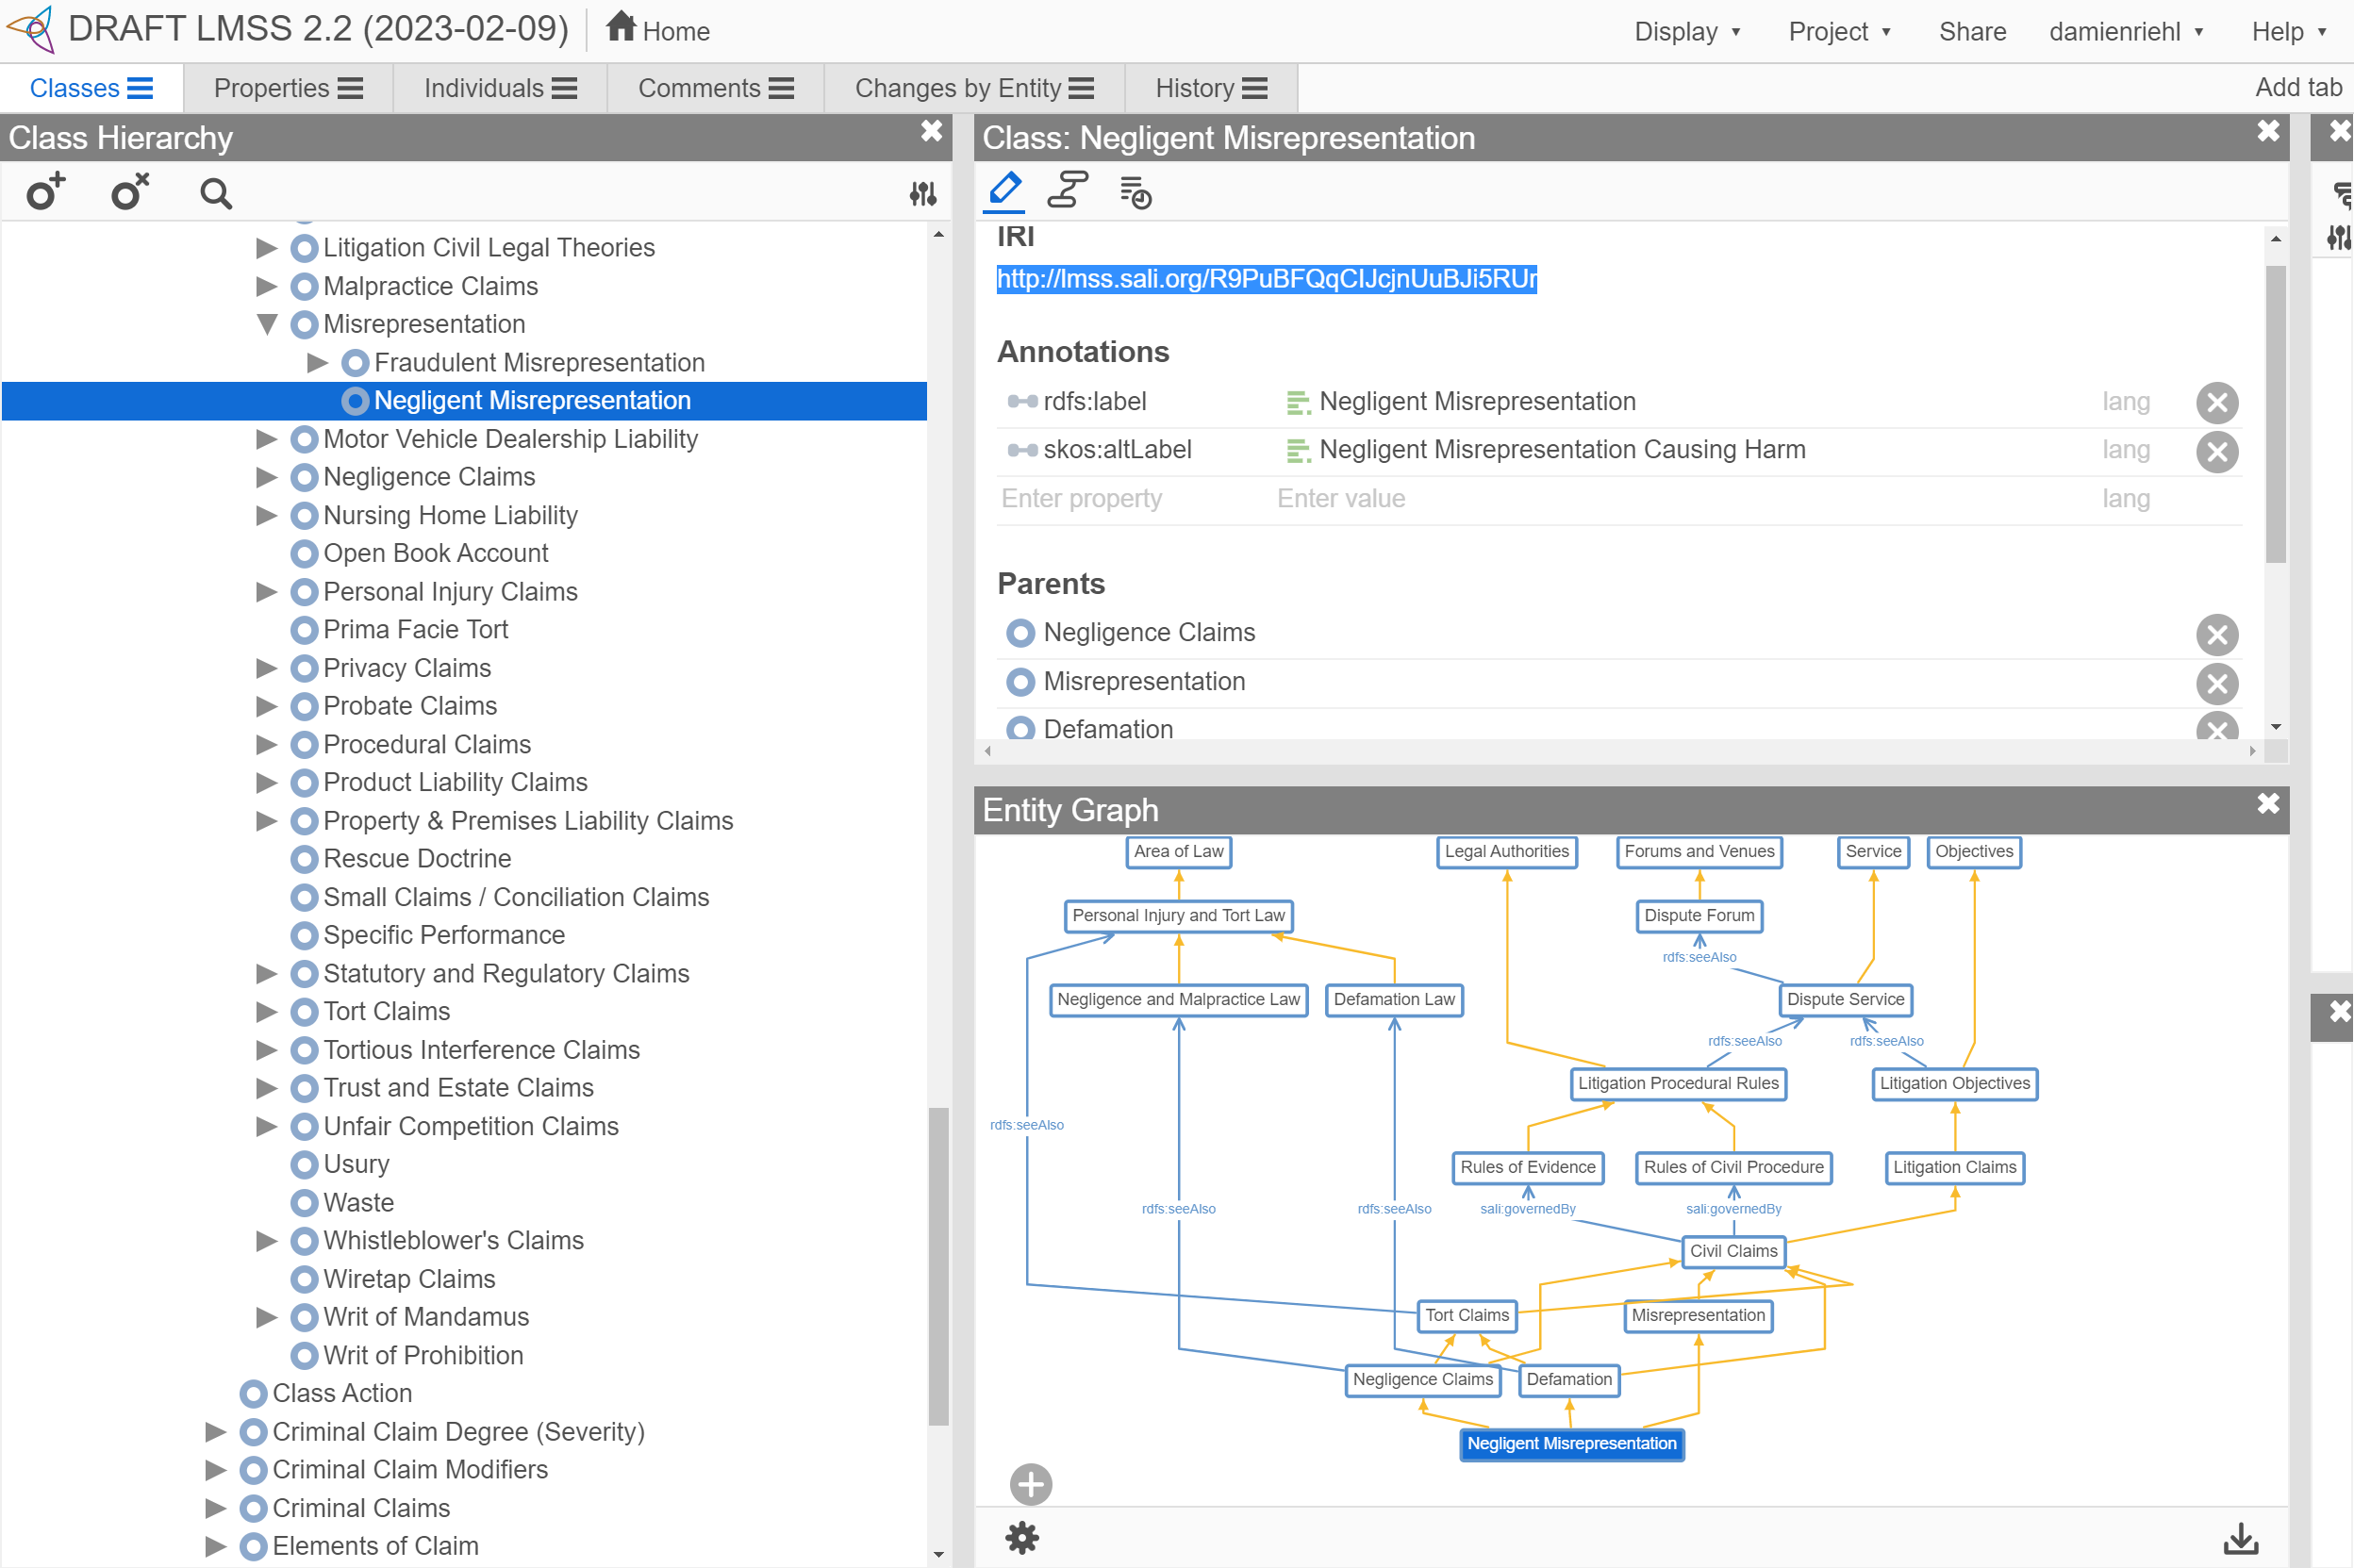Click the delete class icon
This screenshot has width=2354, height=1568.
(x=130, y=191)
